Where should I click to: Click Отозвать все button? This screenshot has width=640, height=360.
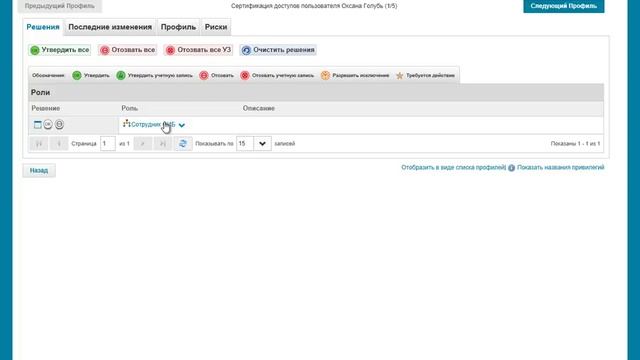(x=128, y=50)
